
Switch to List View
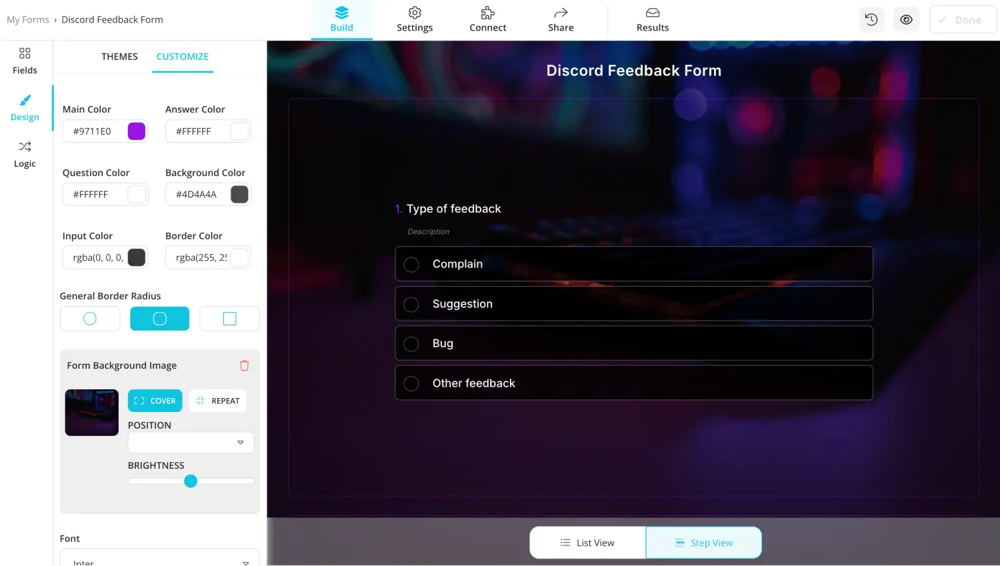(x=587, y=542)
